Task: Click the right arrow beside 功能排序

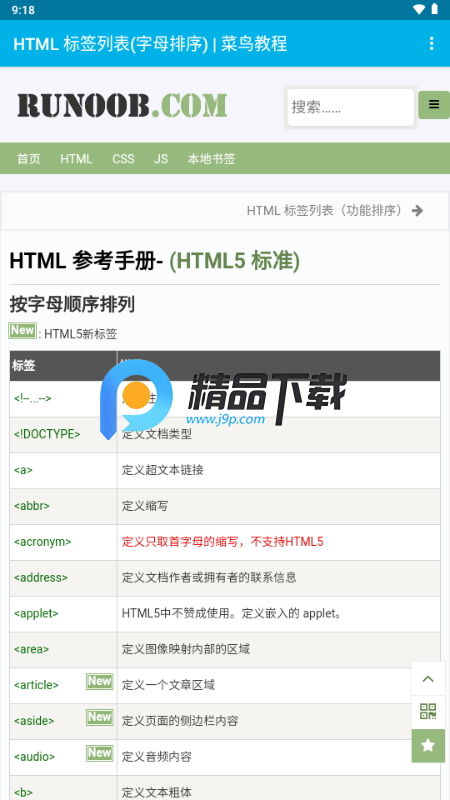Action: tap(418, 210)
